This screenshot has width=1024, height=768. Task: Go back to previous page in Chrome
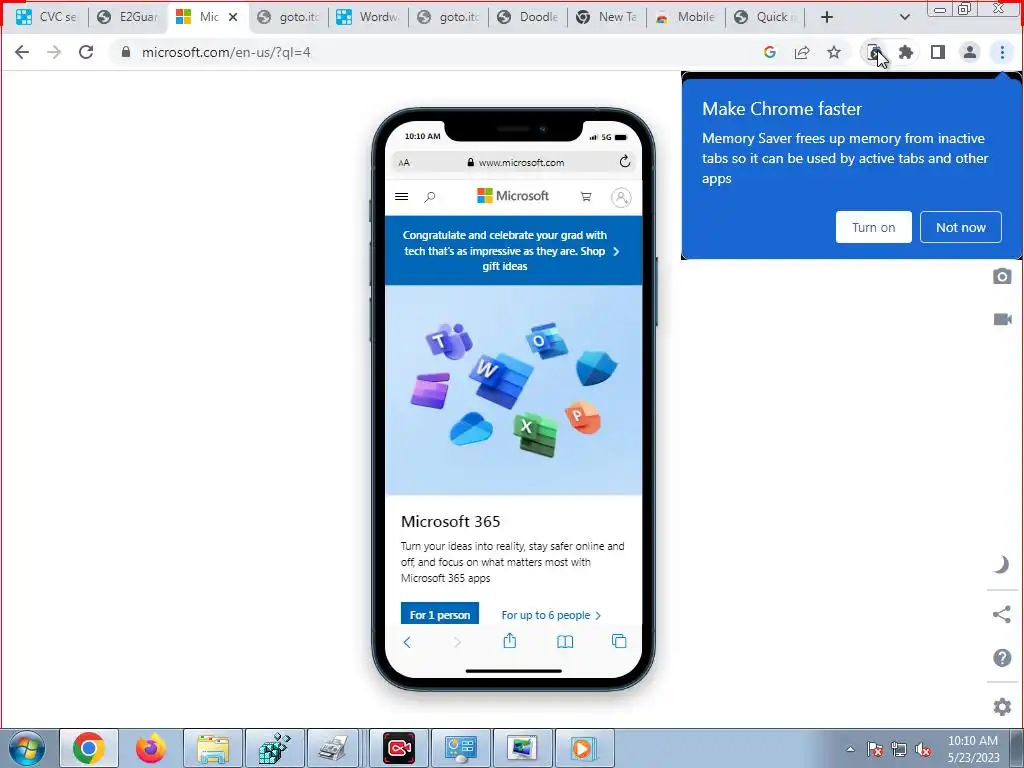click(22, 52)
